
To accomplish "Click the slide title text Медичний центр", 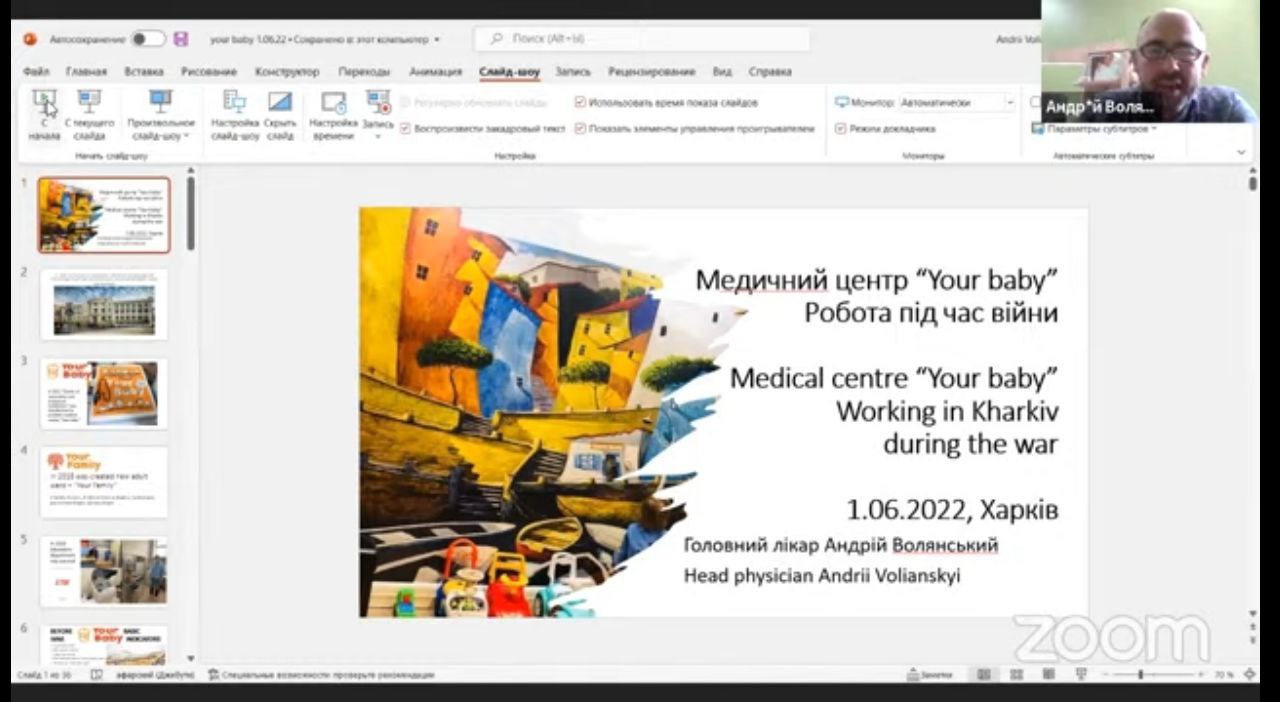I will [x=877, y=279].
